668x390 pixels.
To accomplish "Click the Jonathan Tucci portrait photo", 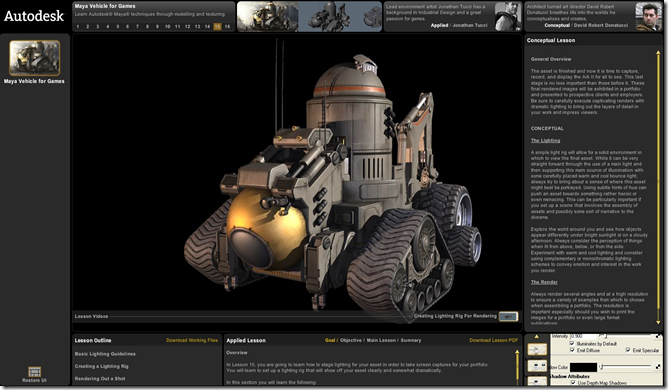I will [508, 16].
